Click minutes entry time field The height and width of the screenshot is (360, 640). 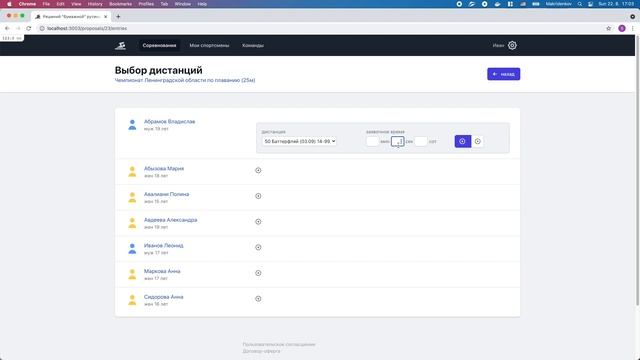point(372,141)
